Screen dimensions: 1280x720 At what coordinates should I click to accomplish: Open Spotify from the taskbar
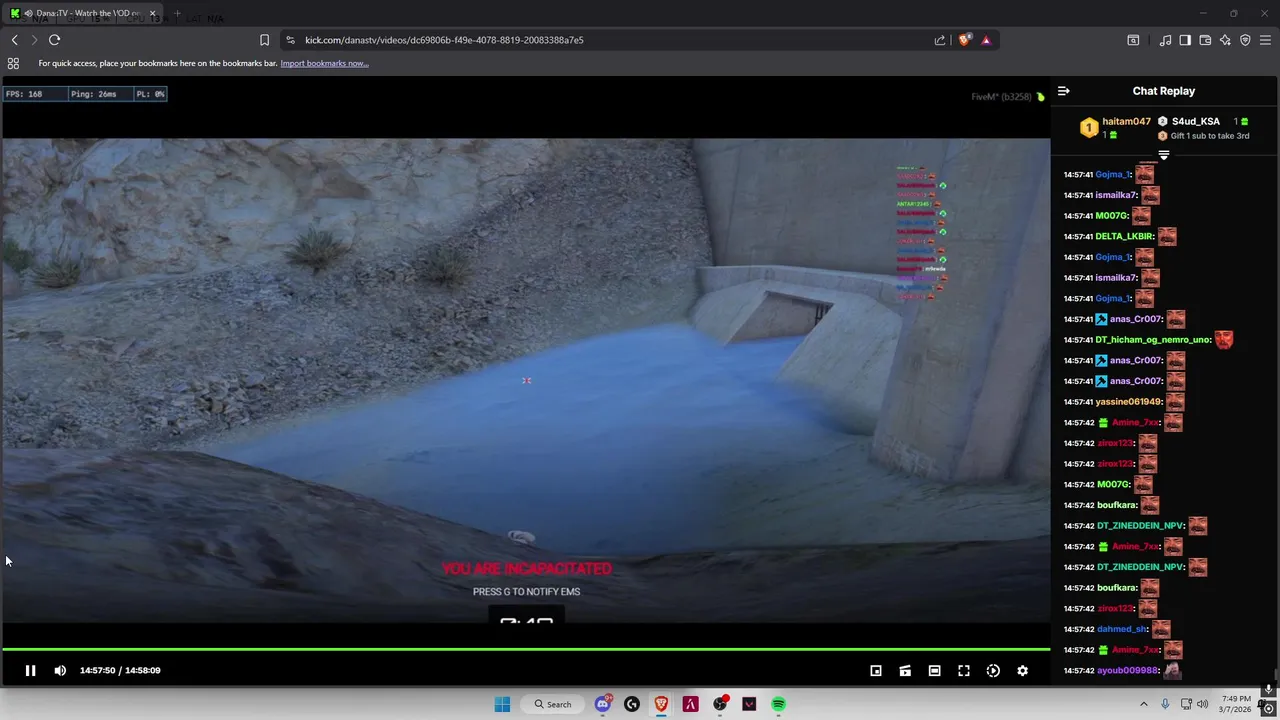click(x=778, y=704)
